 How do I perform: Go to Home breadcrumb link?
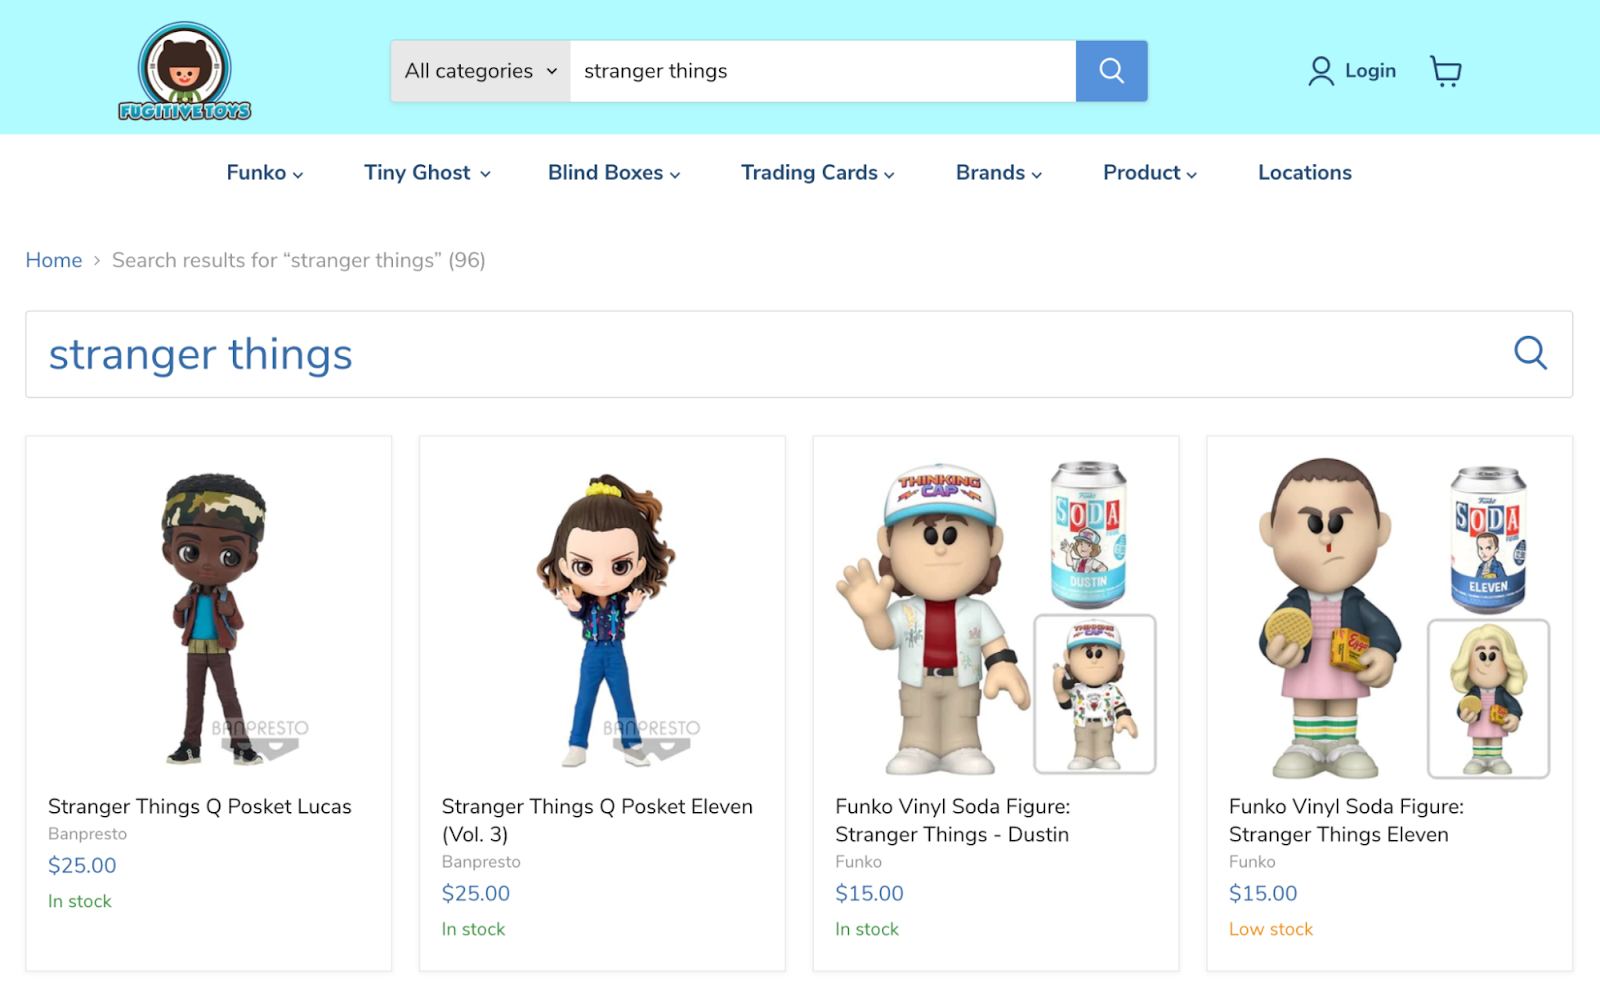coord(54,260)
